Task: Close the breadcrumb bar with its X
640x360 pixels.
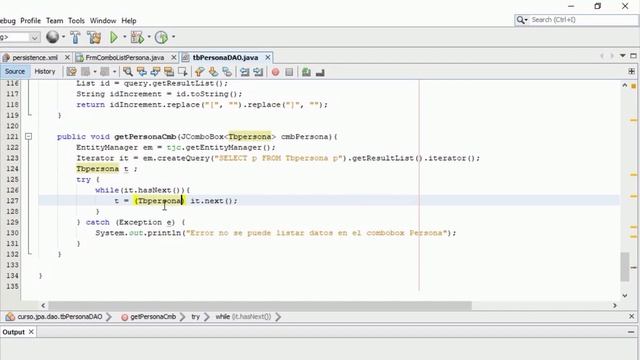Action: (x=631, y=316)
